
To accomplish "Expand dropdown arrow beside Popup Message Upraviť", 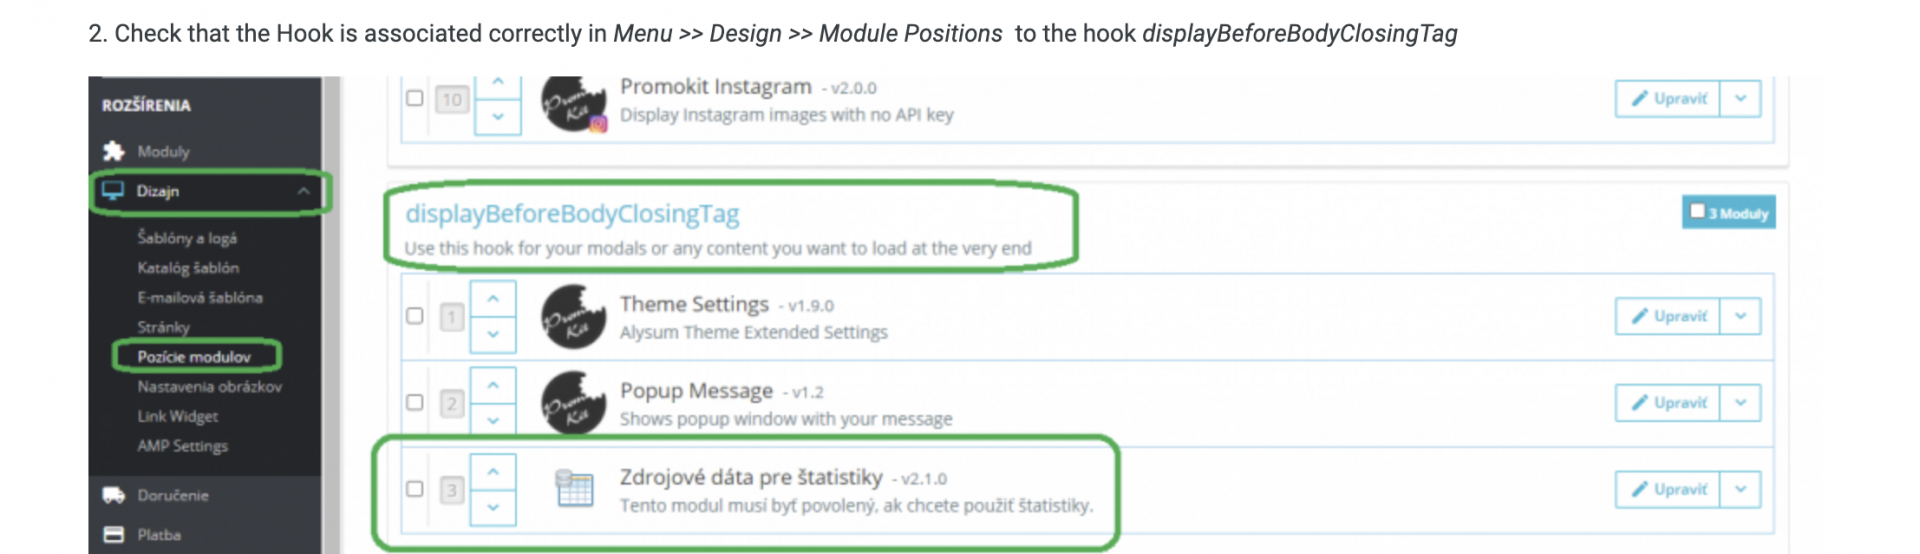I will [x=1740, y=402].
